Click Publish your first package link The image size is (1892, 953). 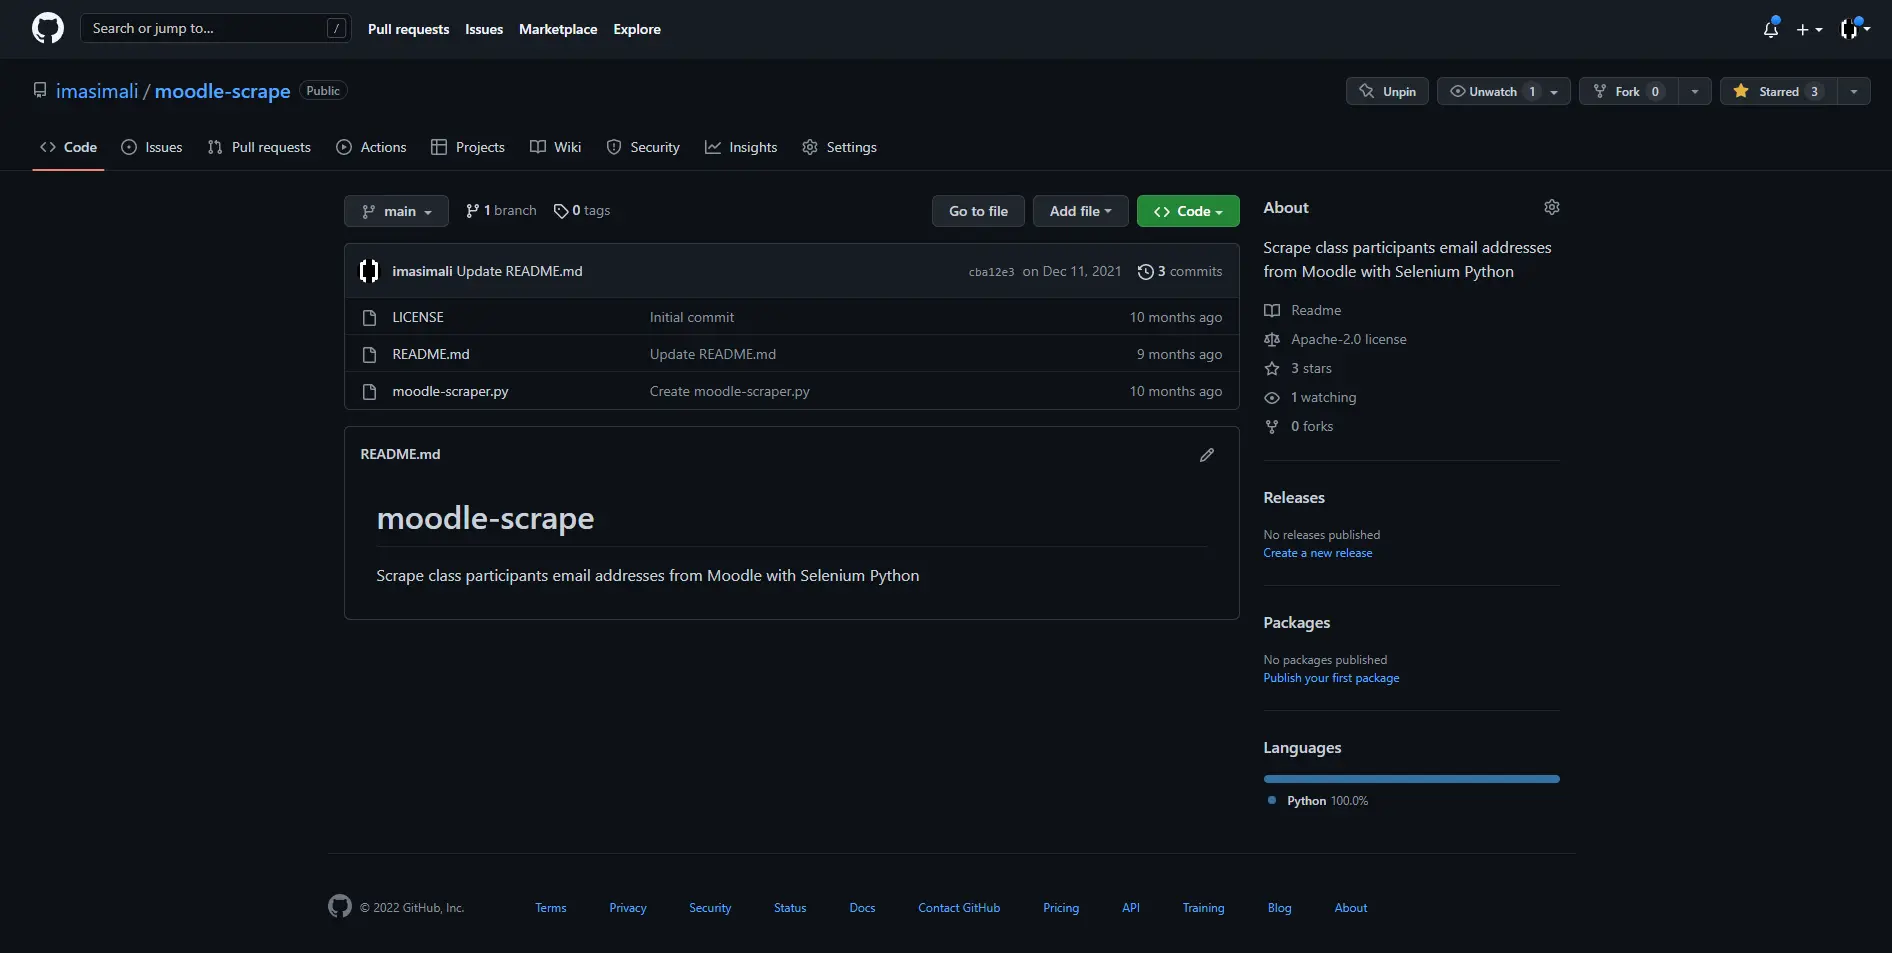1331,678
